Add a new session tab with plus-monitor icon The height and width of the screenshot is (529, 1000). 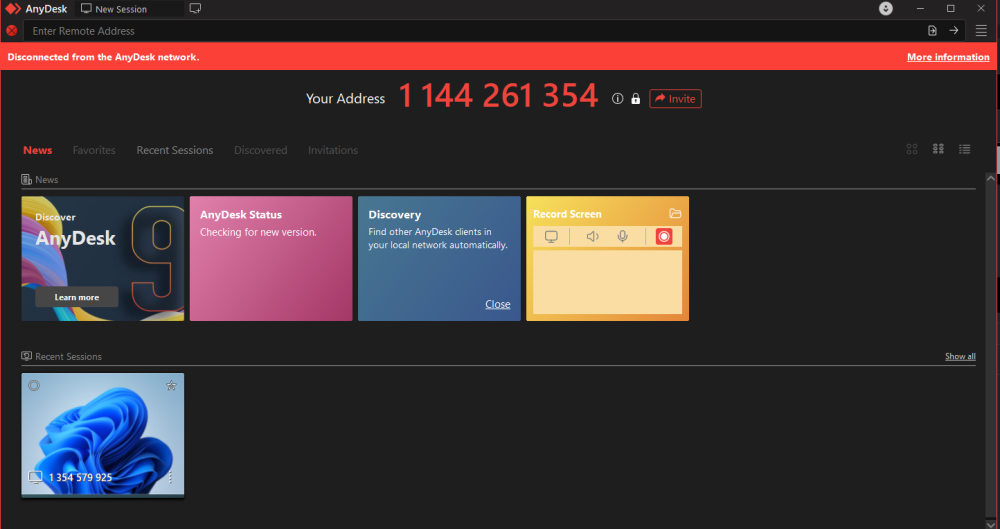195,9
